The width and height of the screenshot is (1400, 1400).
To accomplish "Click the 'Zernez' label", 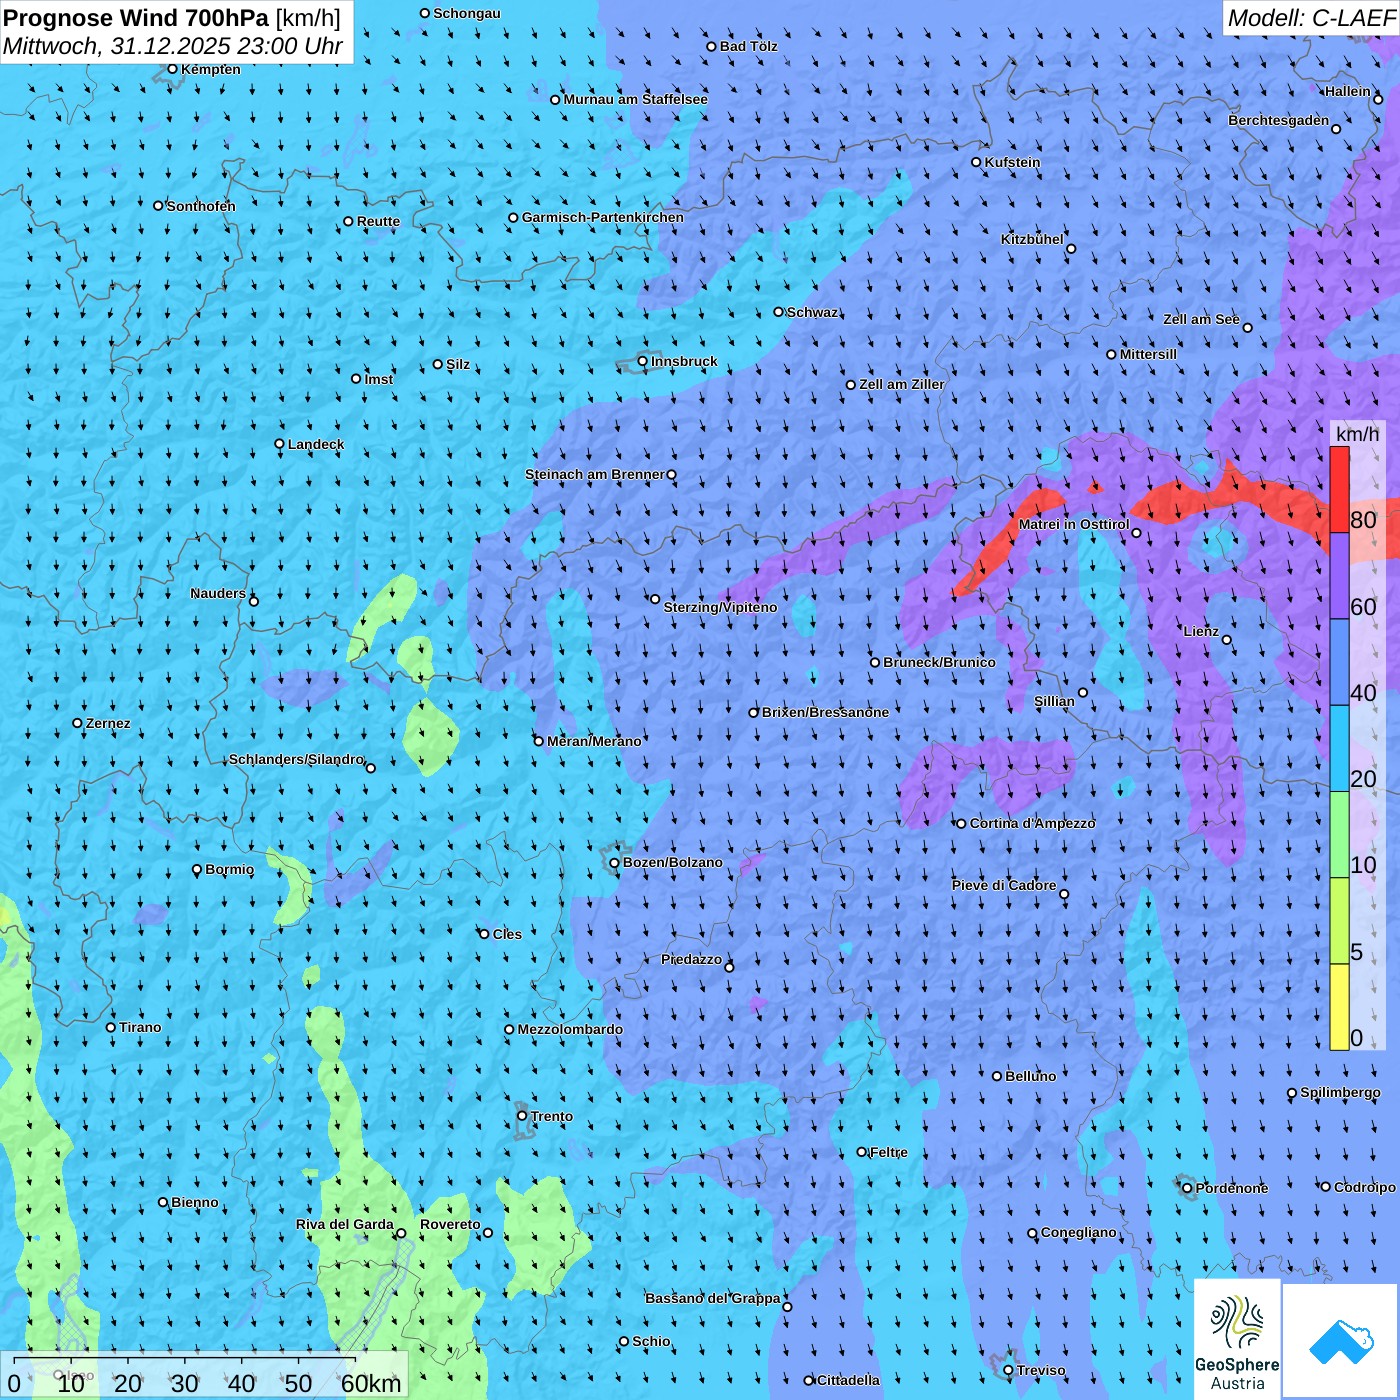I will pyautogui.click(x=108, y=723).
